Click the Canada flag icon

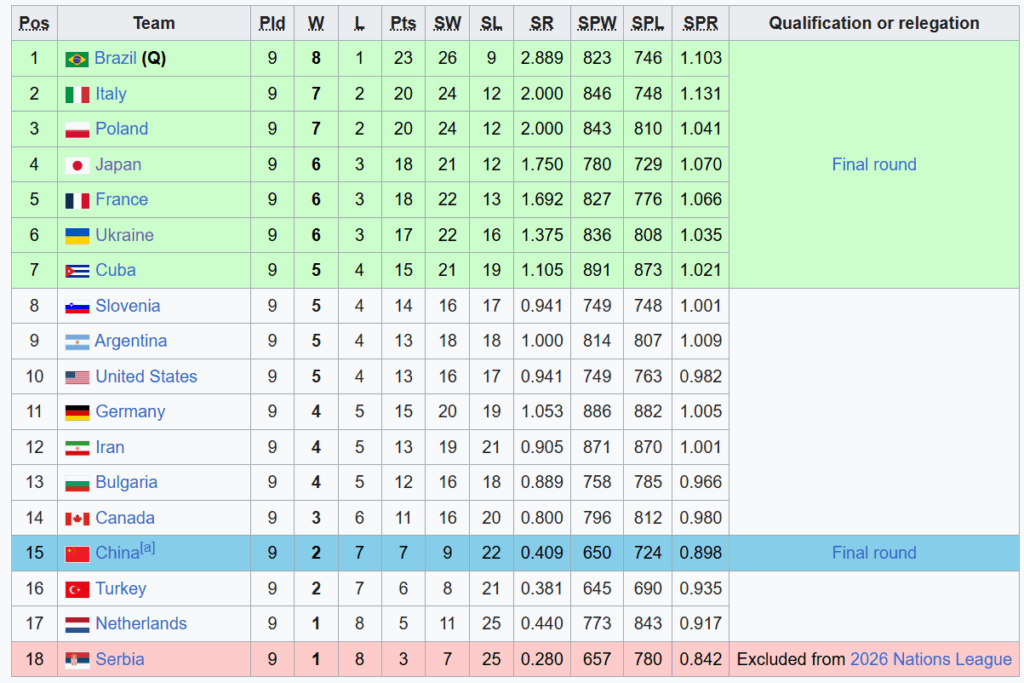pos(77,518)
